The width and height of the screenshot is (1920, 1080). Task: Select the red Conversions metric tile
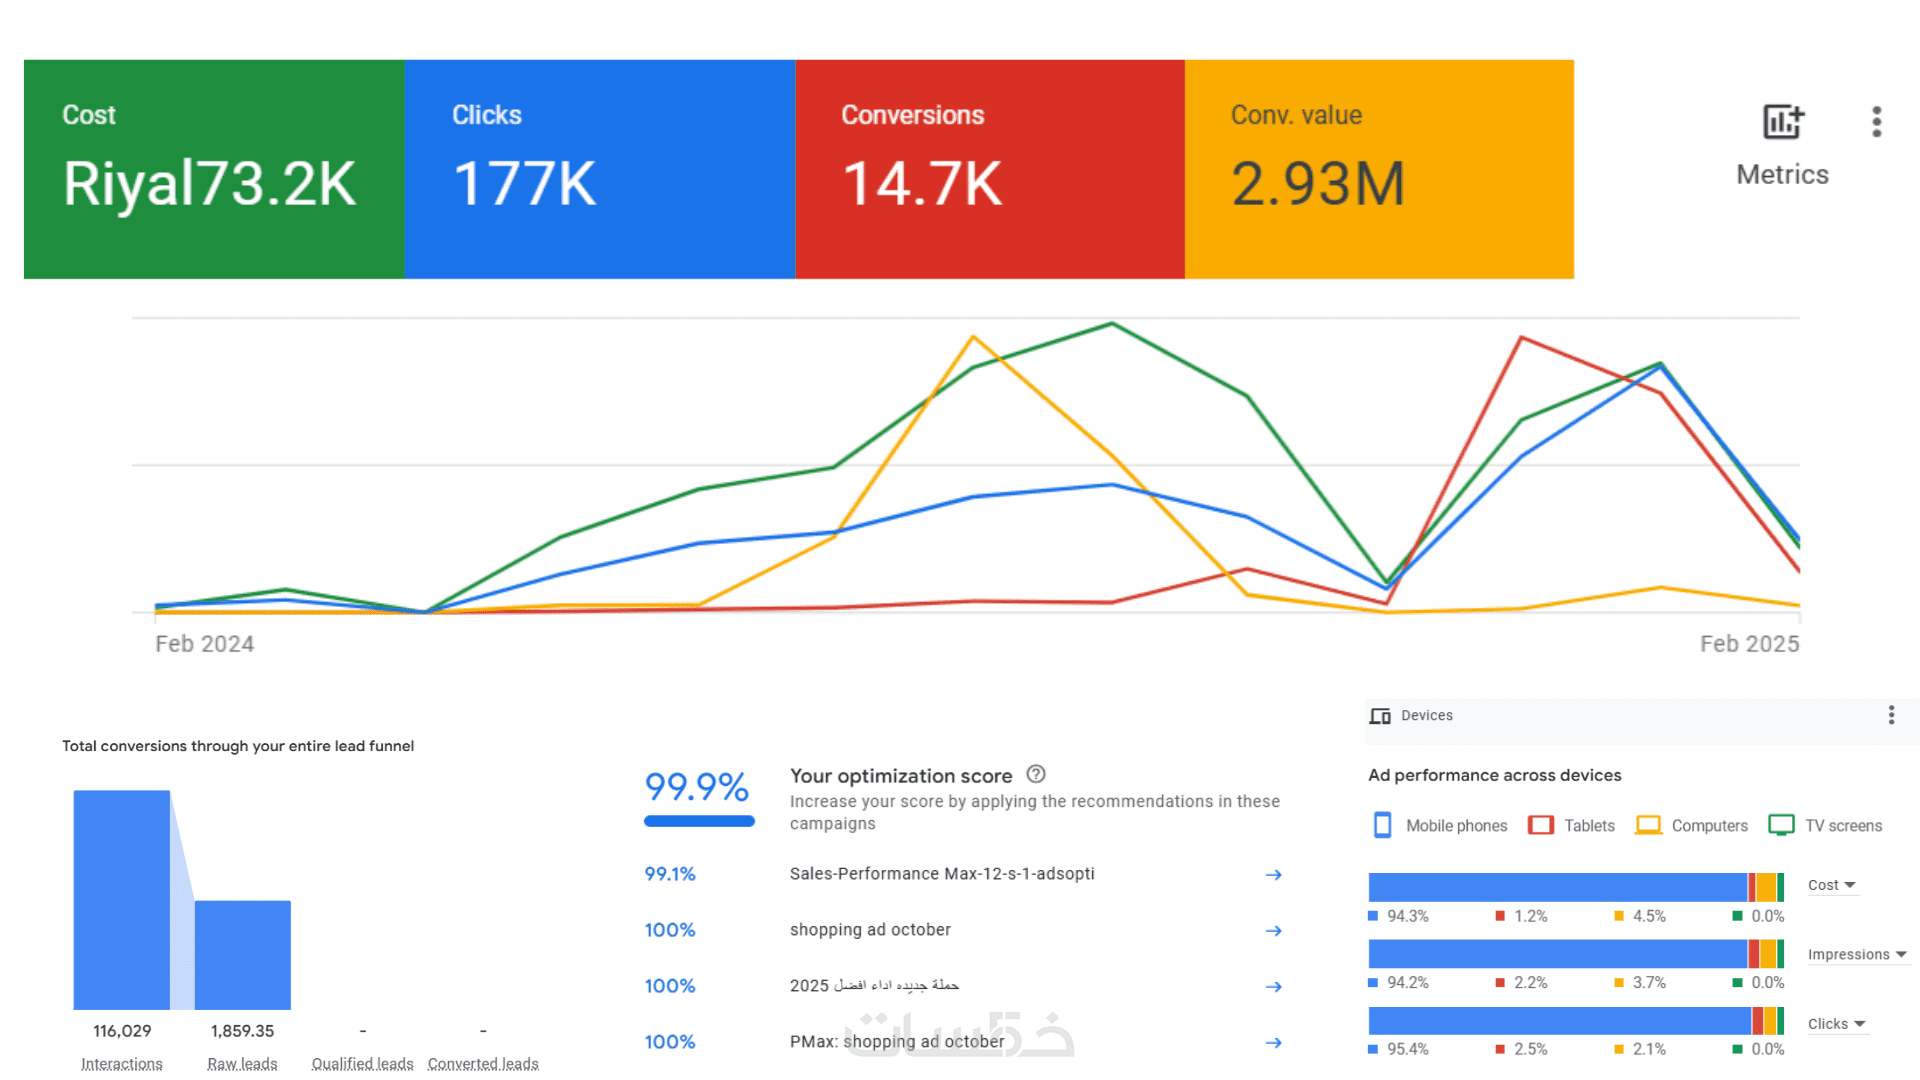pos(989,169)
